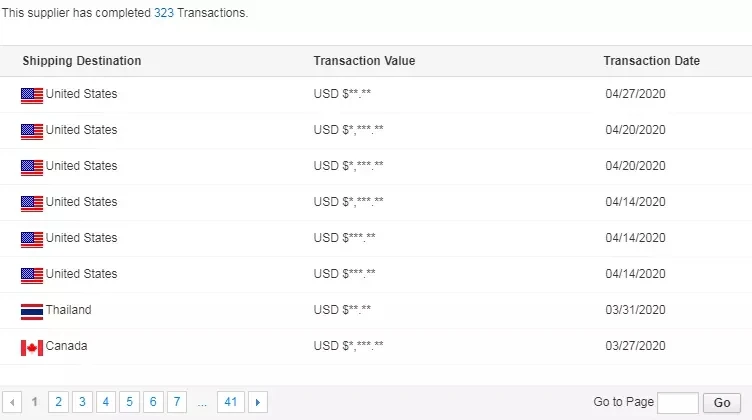The height and width of the screenshot is (420, 752).
Task: Click the Canada flag icon
Action: 32,347
